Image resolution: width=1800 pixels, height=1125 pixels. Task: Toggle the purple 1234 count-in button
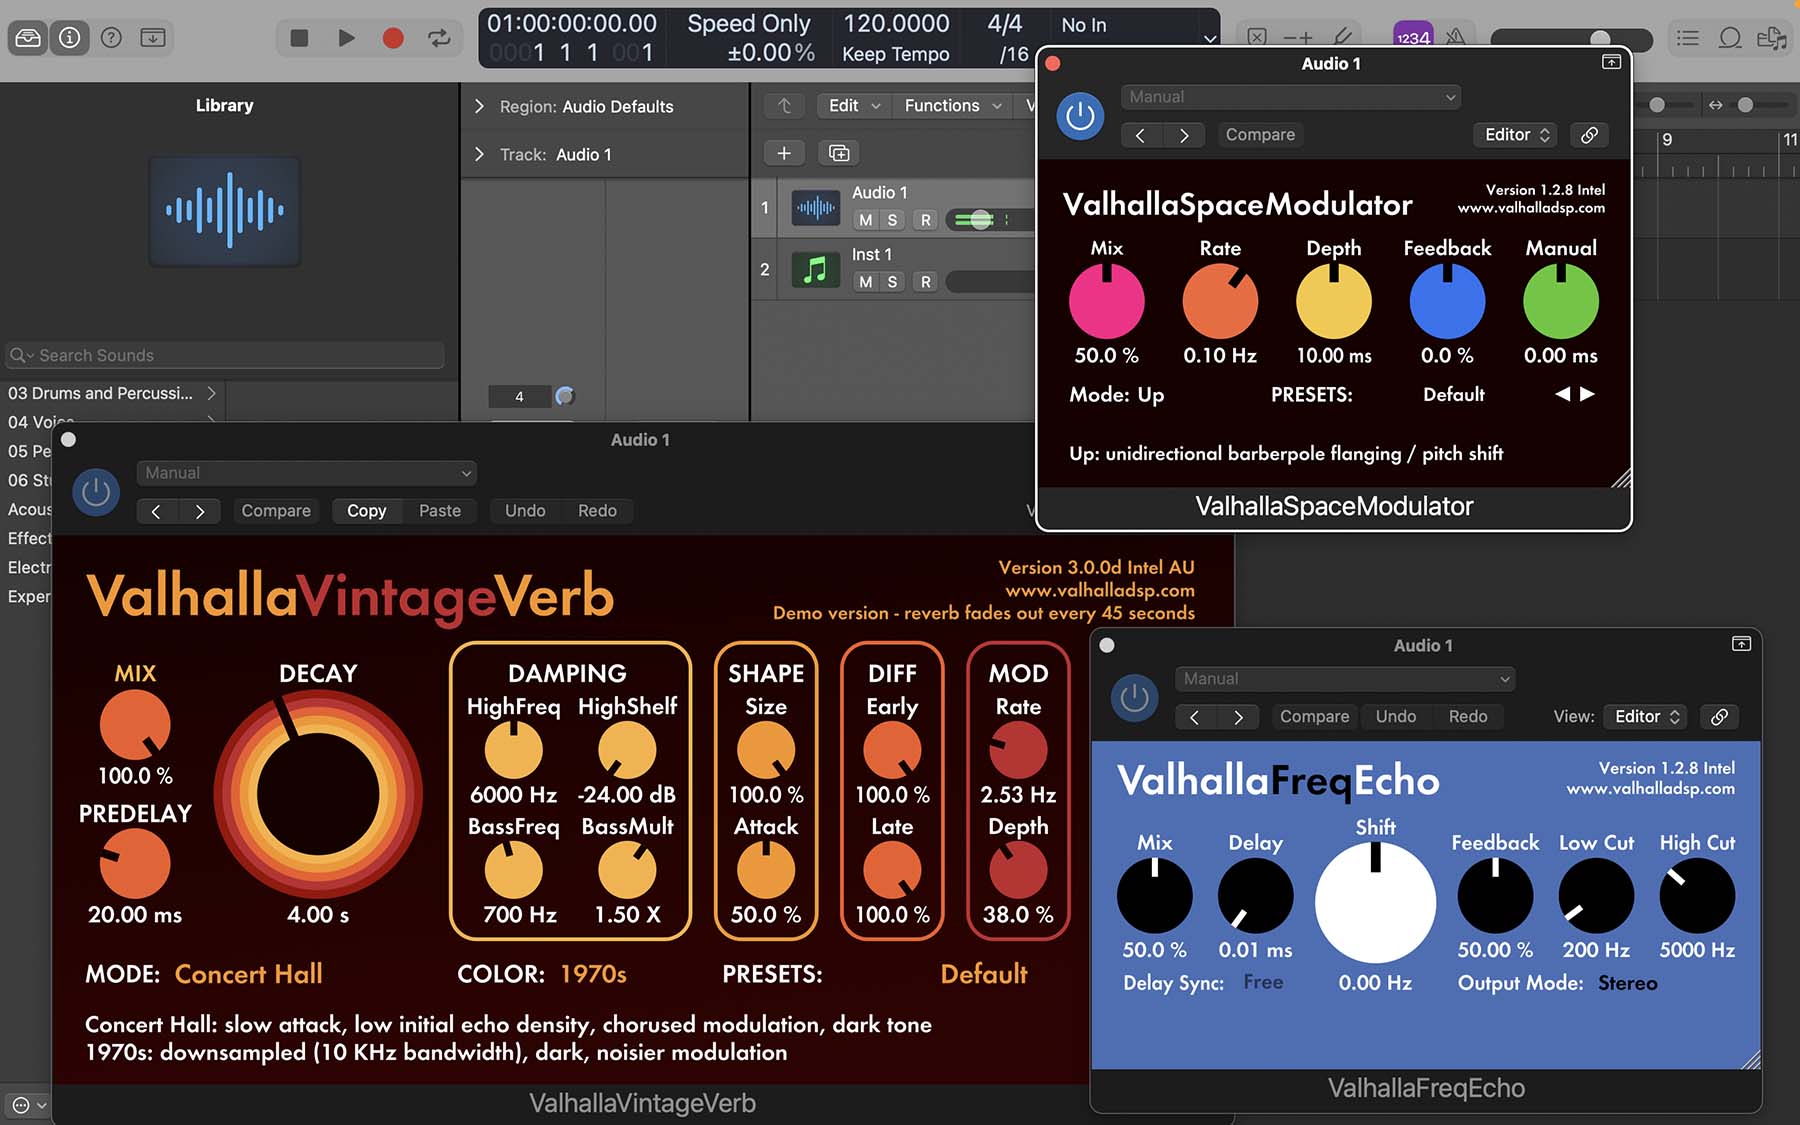click(x=1413, y=36)
